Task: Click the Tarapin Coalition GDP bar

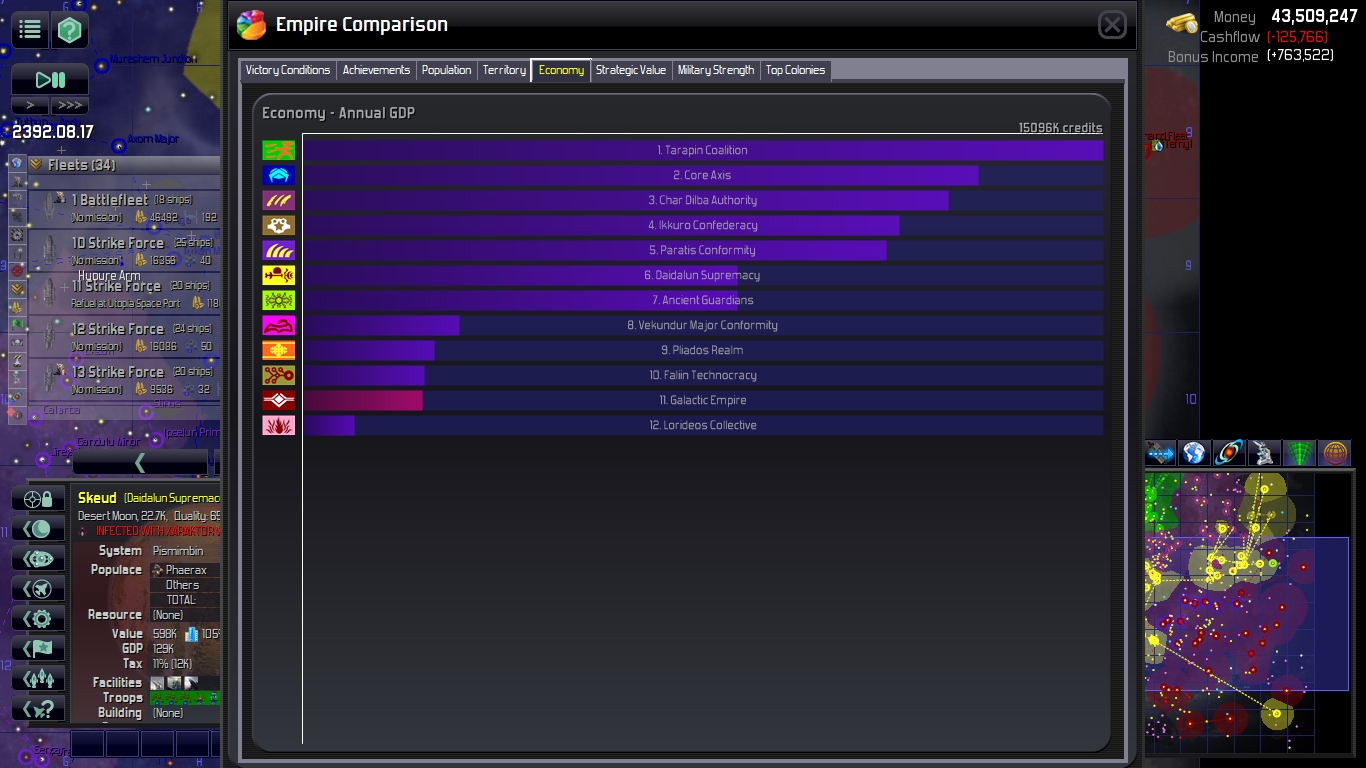Action: click(703, 150)
